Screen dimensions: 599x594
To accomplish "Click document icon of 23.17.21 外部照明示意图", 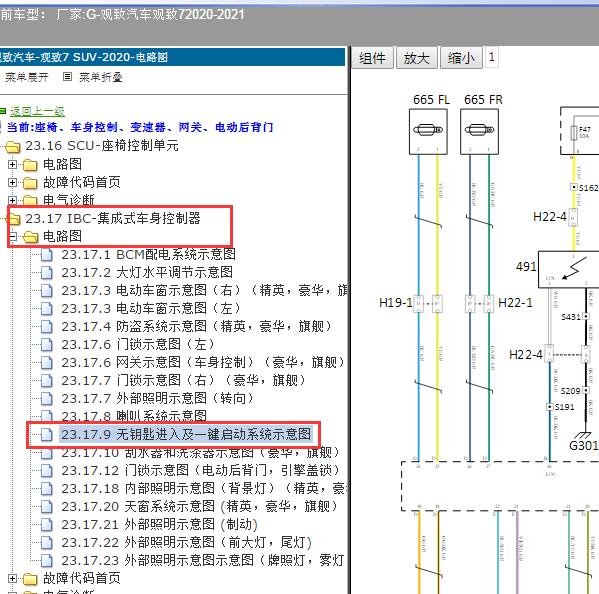I will point(47,524).
